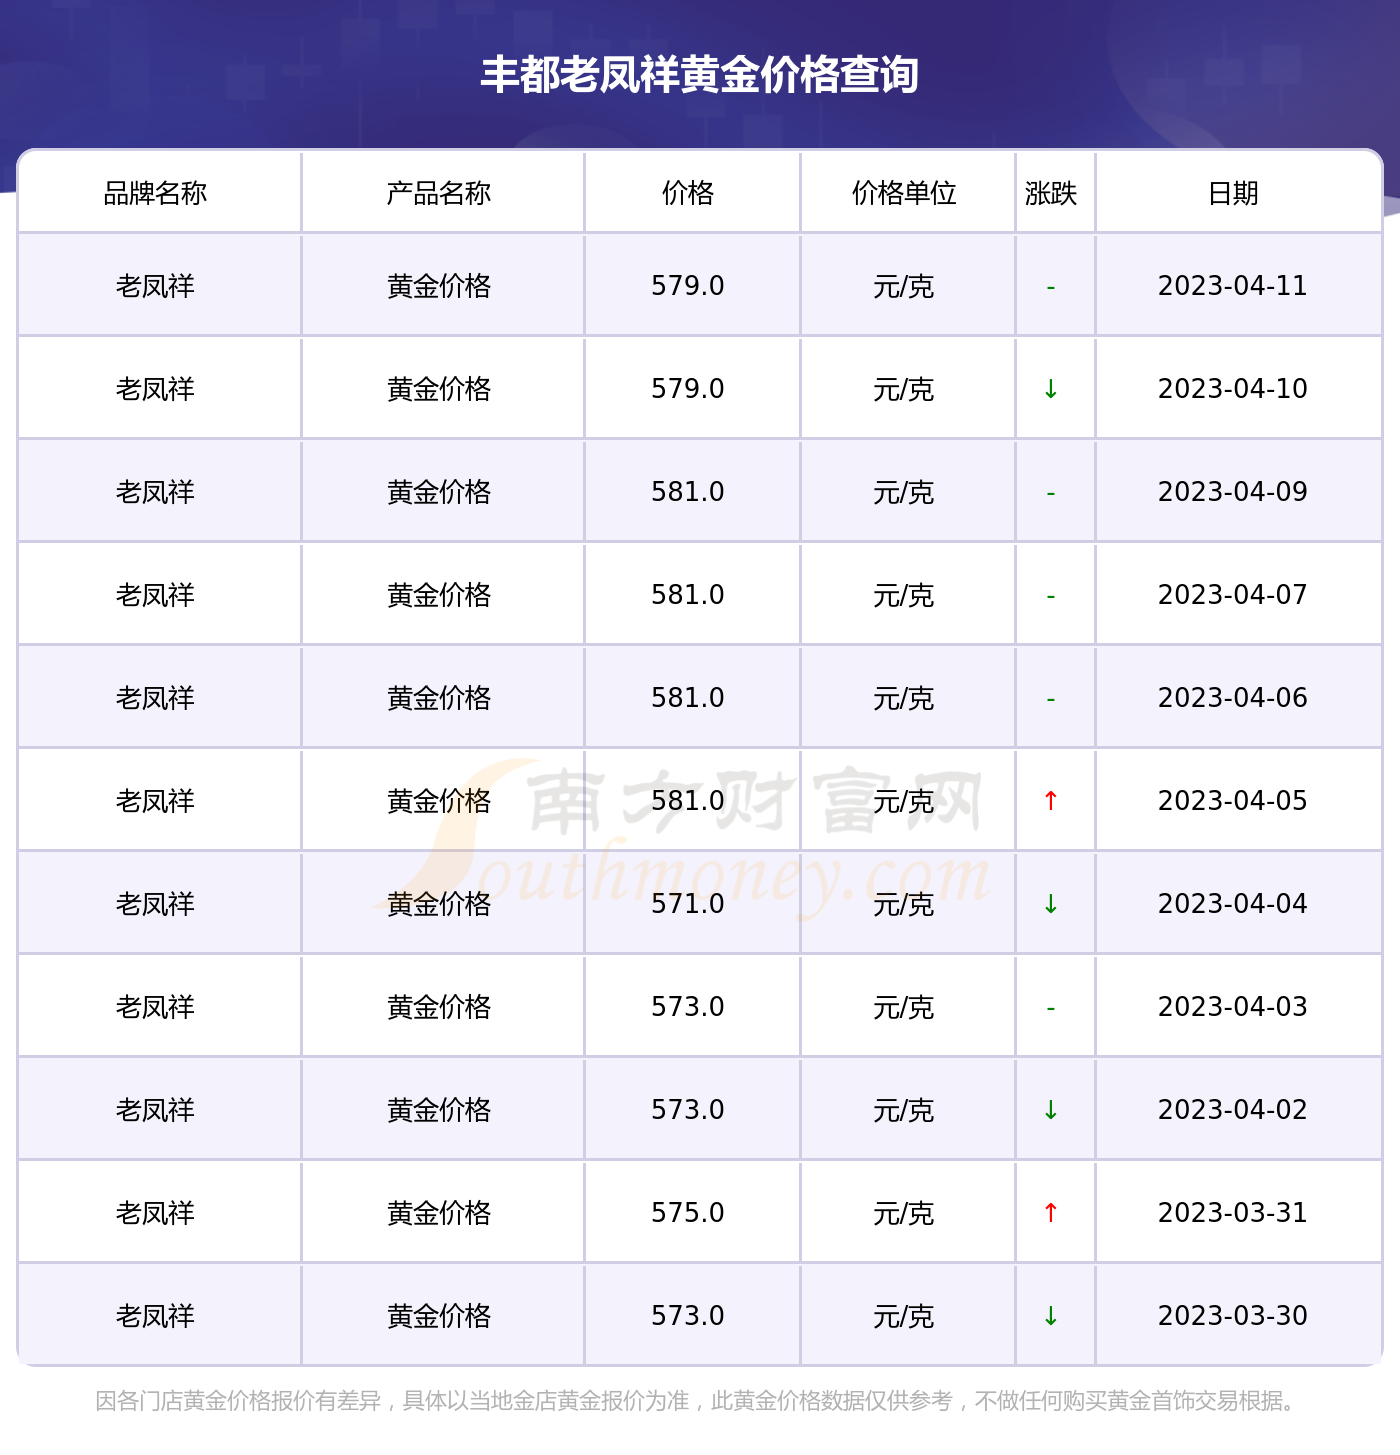Click the 575.0 price cell
Image resolution: width=1400 pixels, height=1455 pixels.
[x=688, y=1213]
